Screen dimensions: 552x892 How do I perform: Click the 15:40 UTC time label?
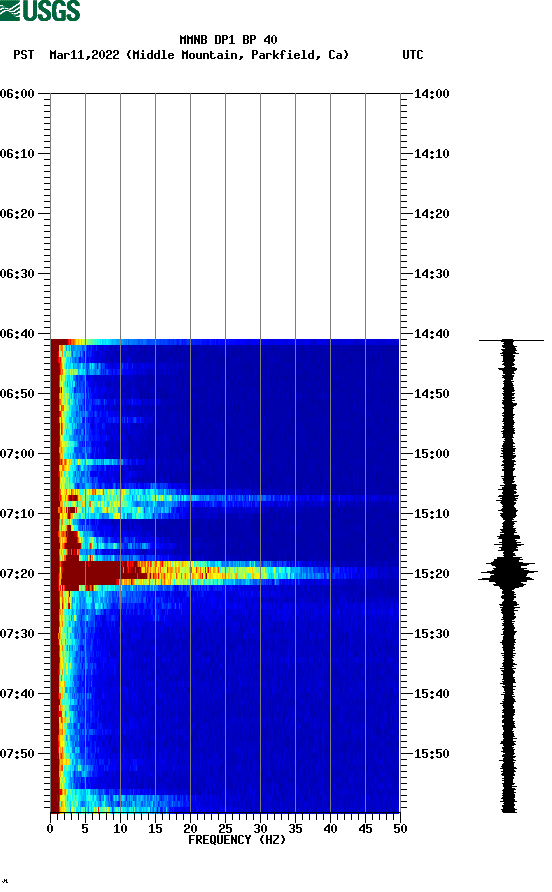tap(432, 694)
